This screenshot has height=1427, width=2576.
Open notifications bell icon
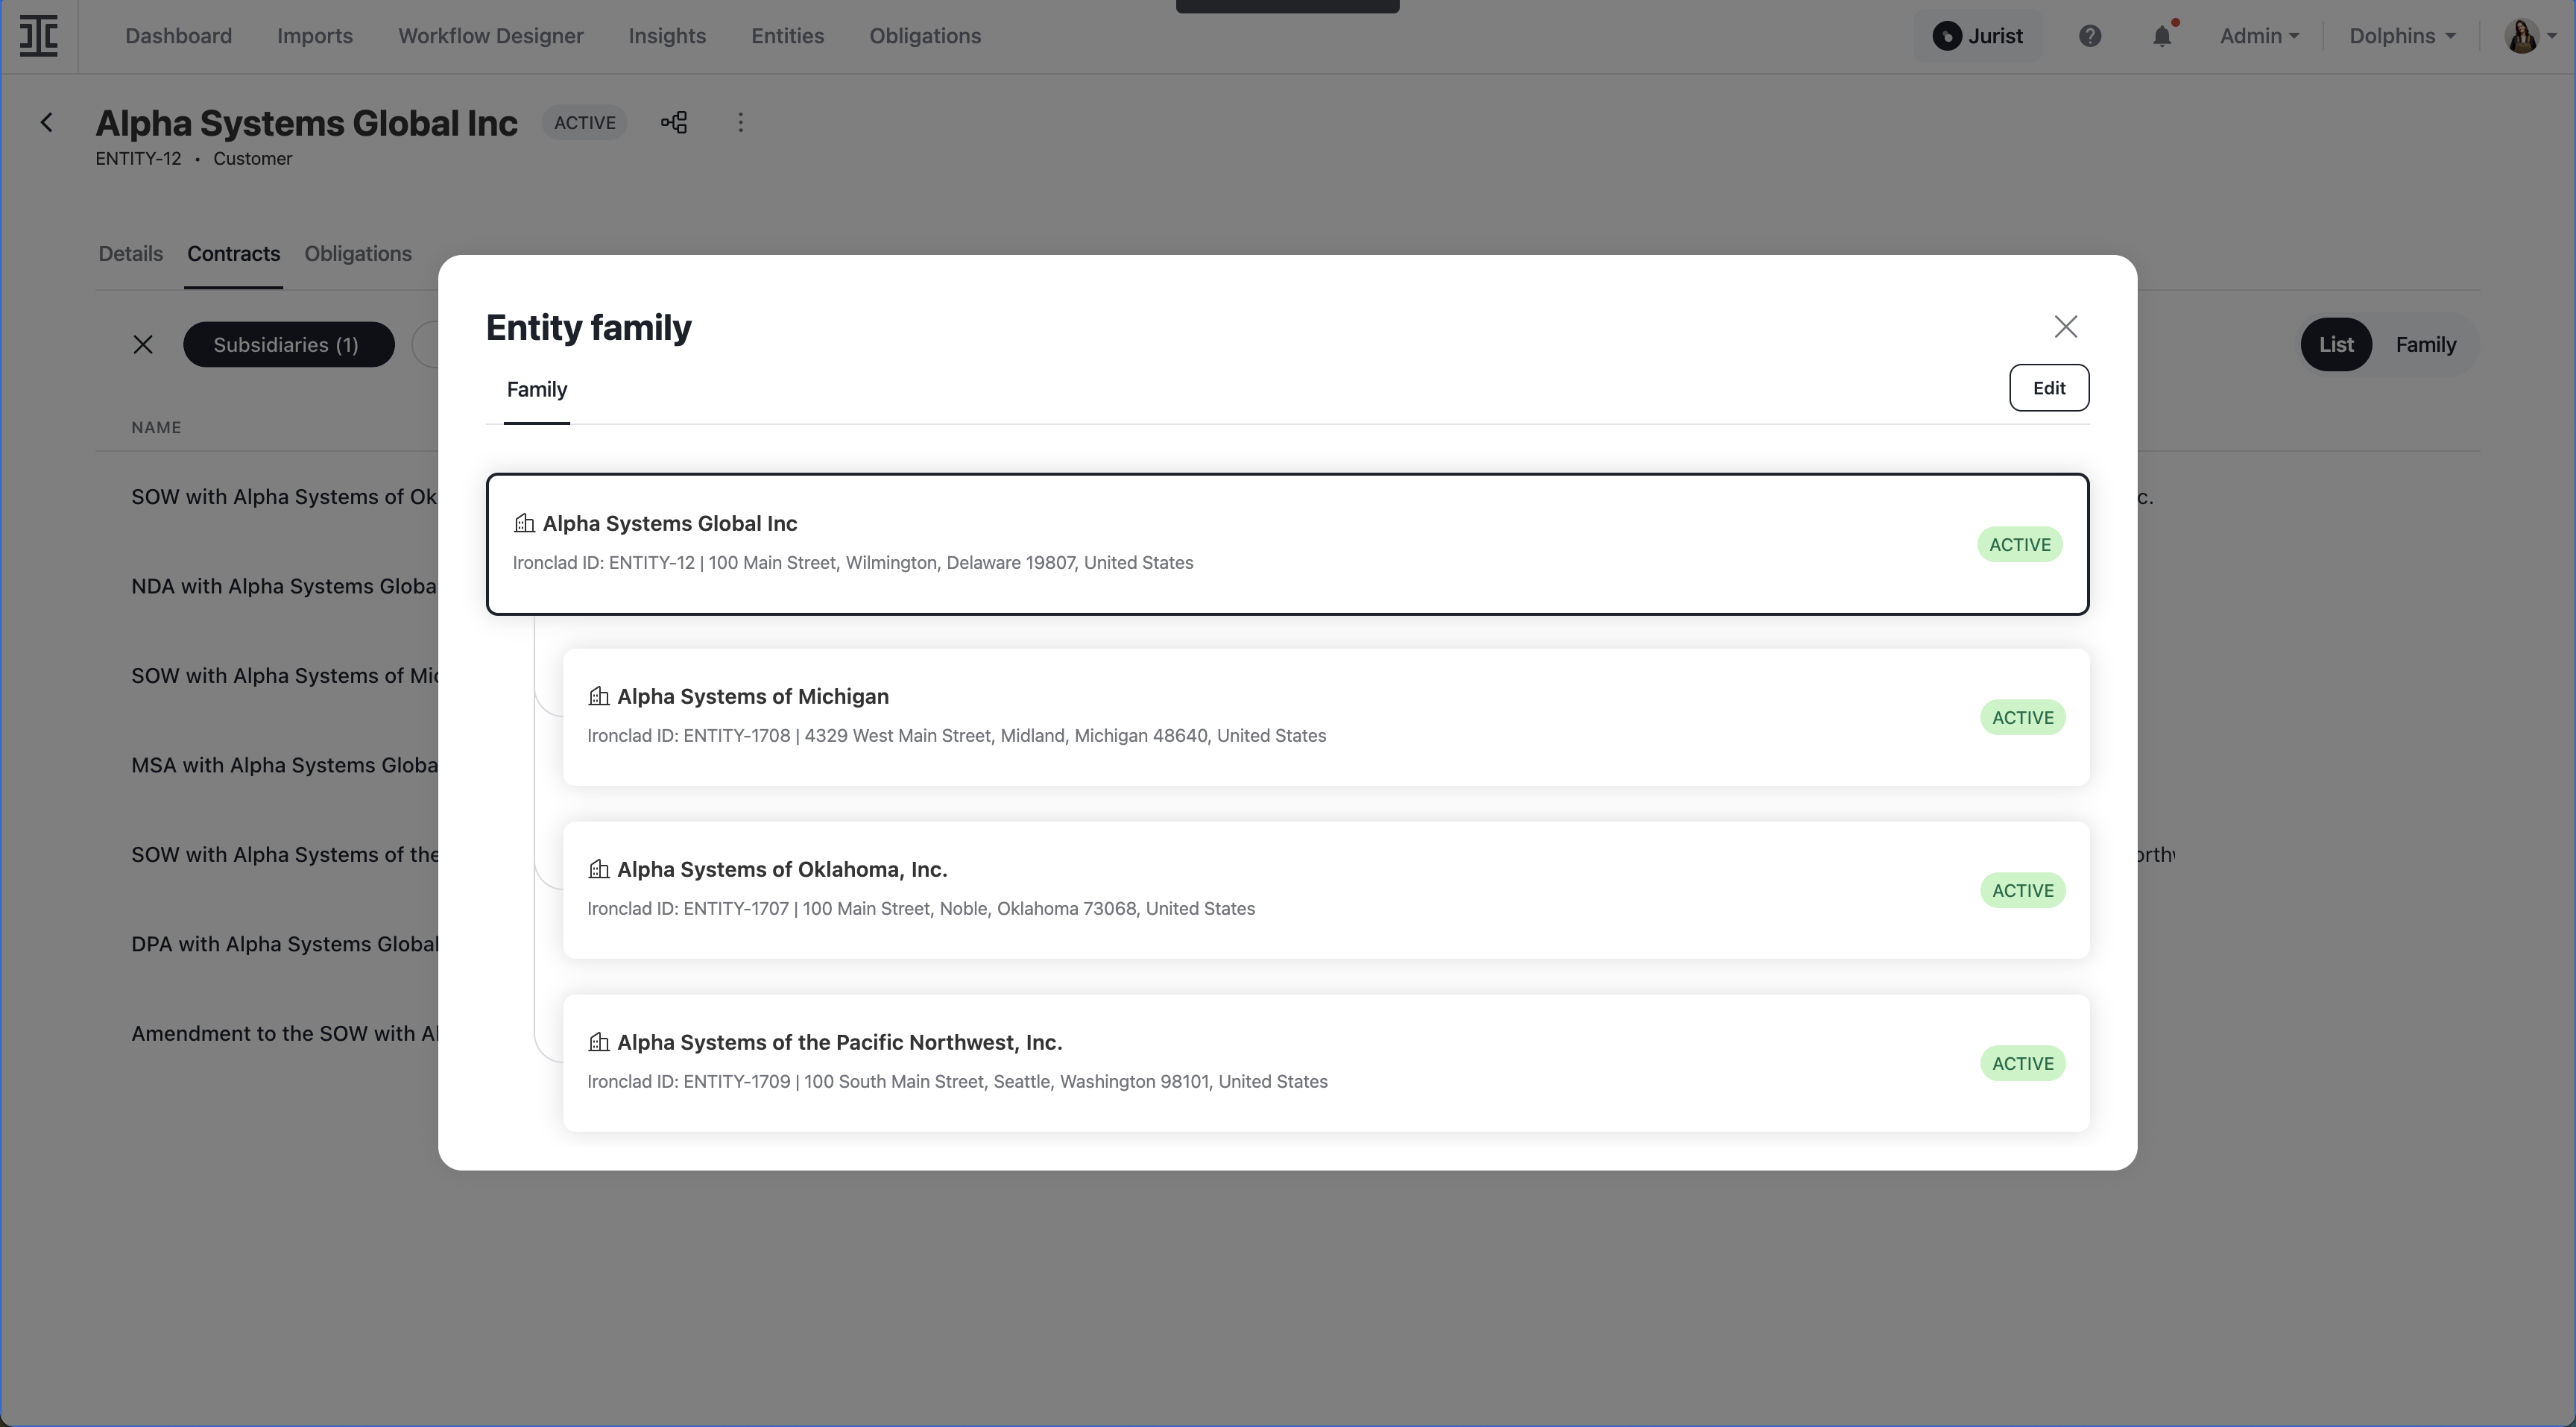[x=2162, y=36]
